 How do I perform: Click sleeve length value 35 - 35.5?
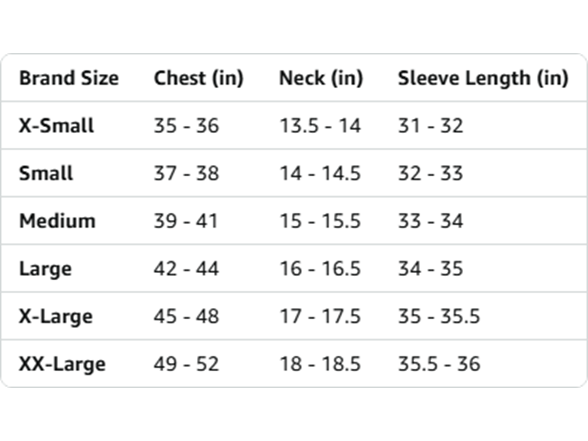tap(439, 316)
